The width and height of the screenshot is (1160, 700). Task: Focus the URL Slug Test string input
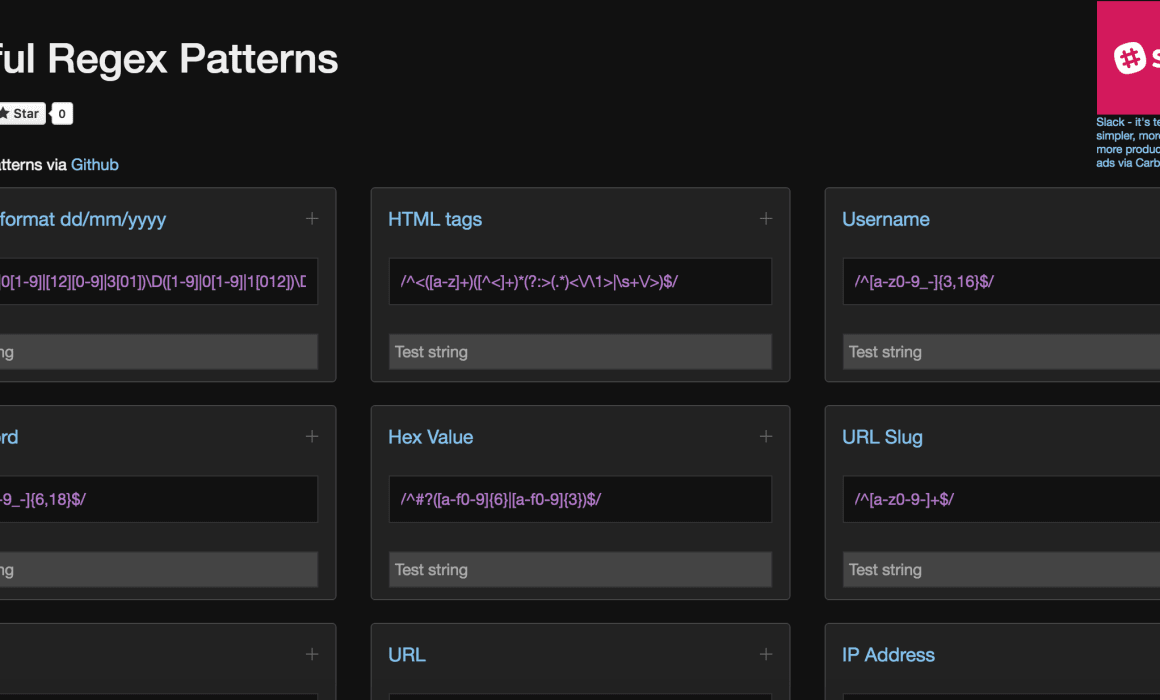[1002, 569]
